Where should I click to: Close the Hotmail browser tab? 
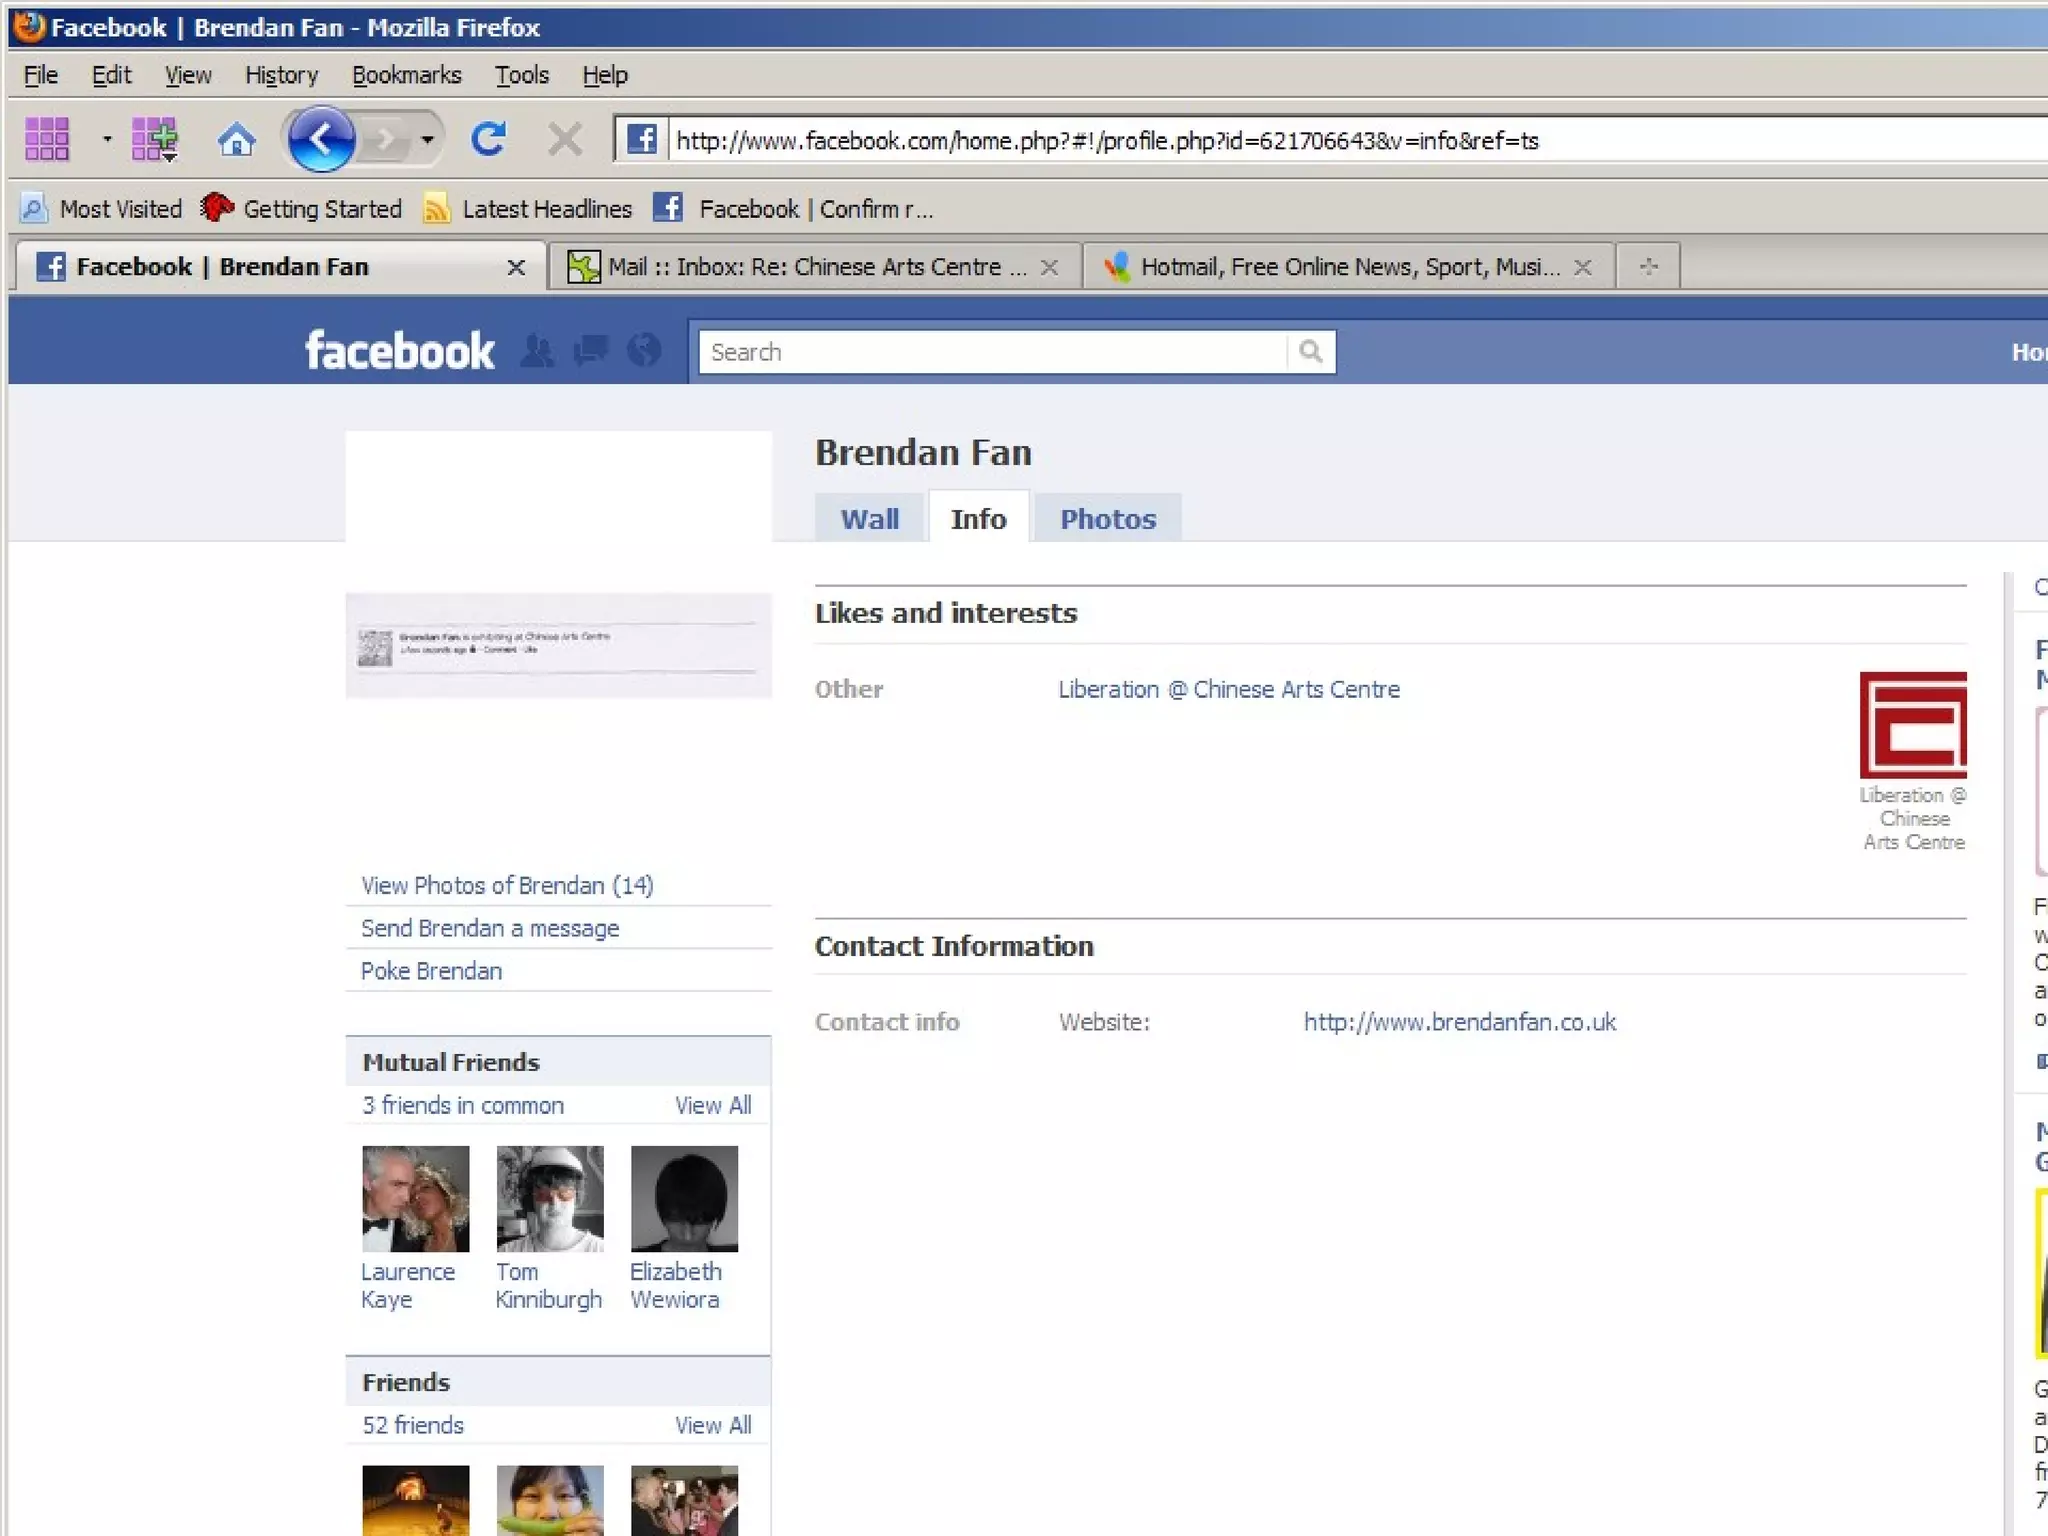pyautogui.click(x=1583, y=267)
